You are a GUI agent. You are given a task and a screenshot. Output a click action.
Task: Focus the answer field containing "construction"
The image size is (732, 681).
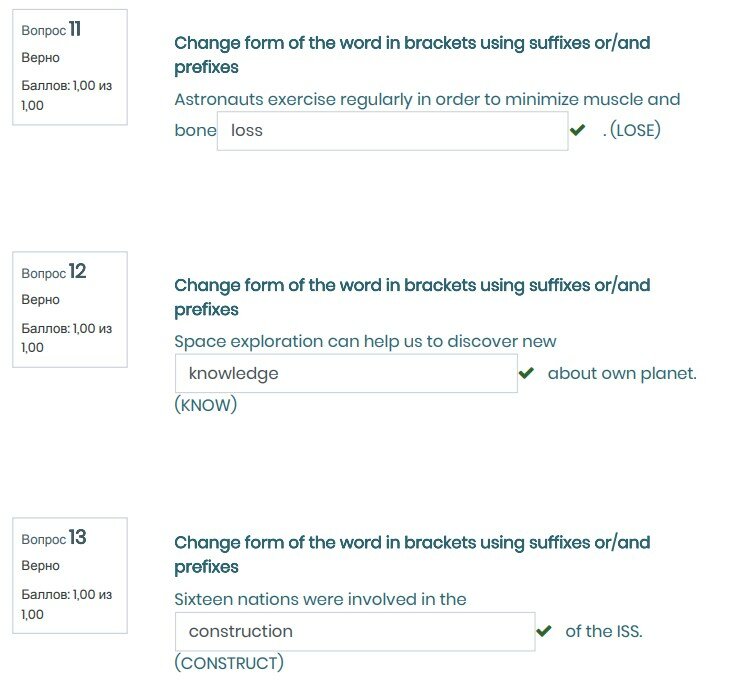[354, 631]
